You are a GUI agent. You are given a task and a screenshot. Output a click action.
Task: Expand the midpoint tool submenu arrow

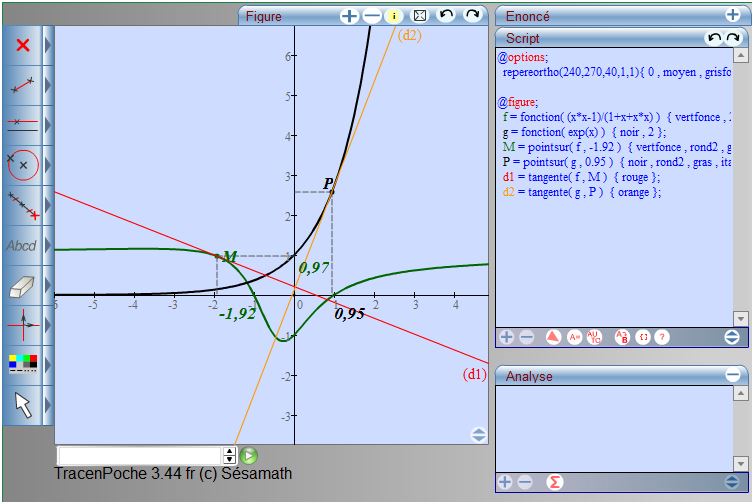pyautogui.click(x=48, y=205)
